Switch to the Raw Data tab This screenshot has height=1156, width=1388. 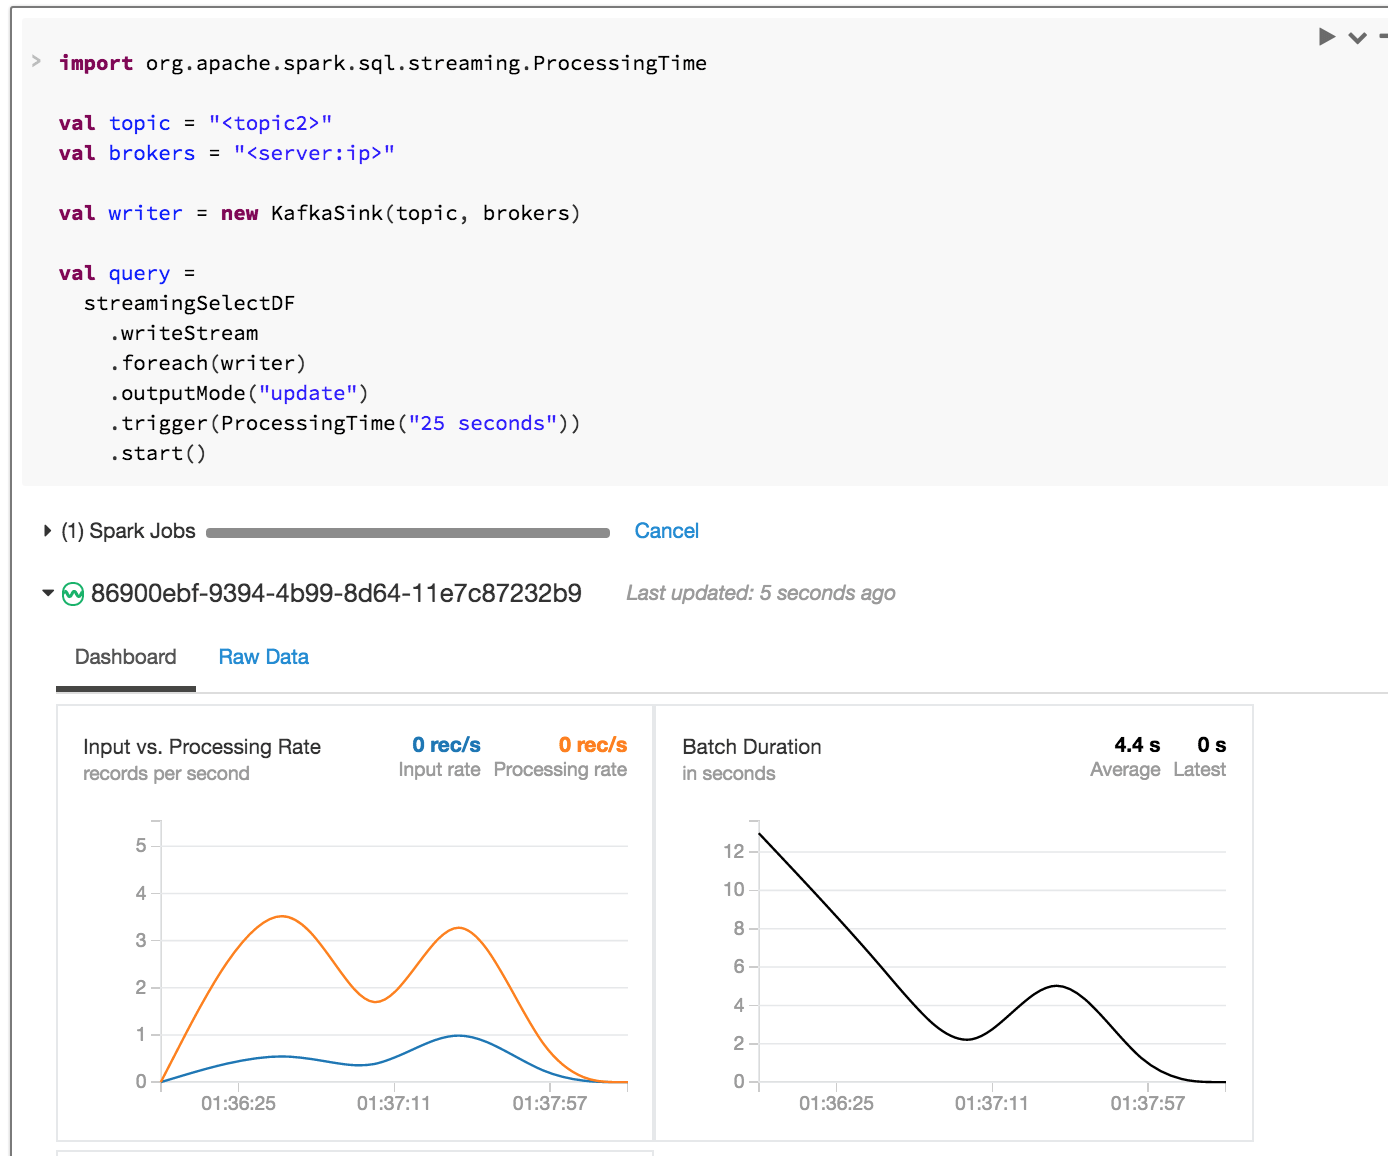click(x=263, y=657)
